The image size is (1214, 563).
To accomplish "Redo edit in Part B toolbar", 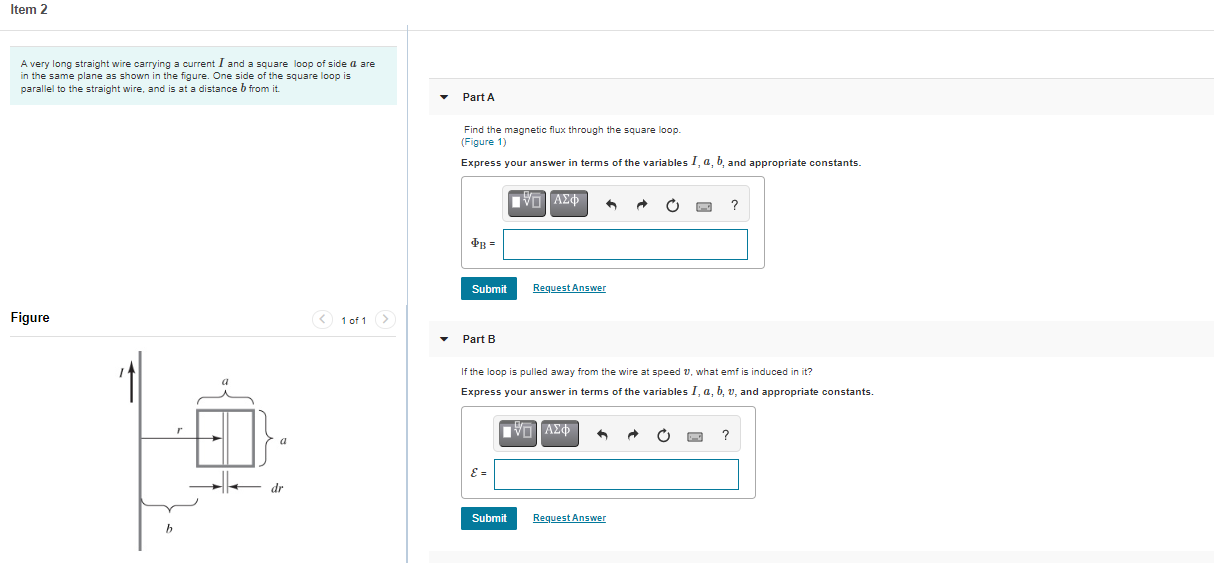I will click(633, 436).
